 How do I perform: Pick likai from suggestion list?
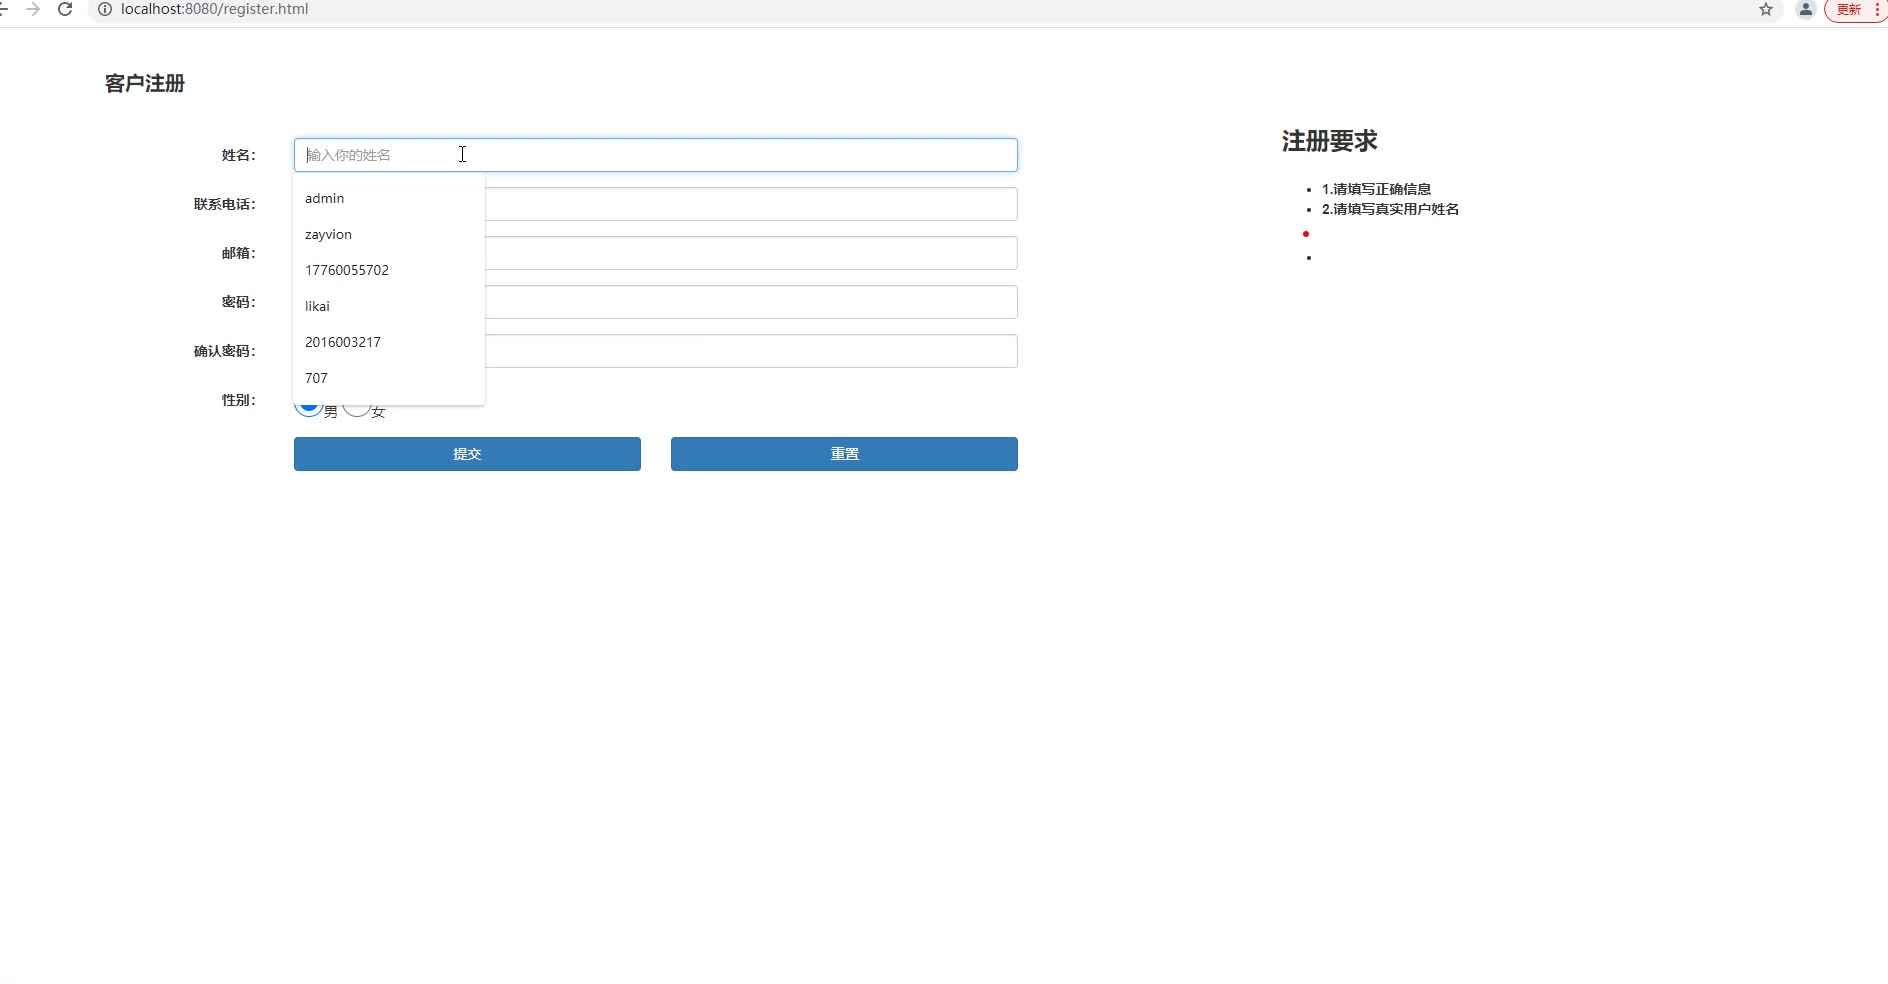(x=389, y=306)
